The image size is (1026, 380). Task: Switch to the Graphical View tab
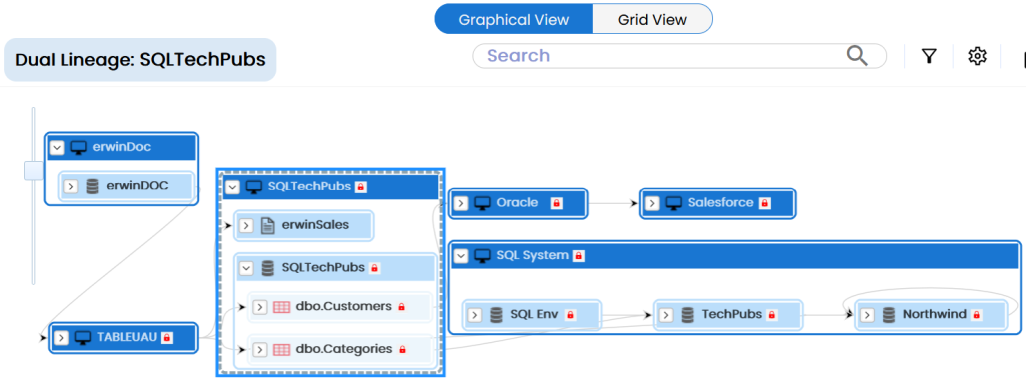[514, 19]
